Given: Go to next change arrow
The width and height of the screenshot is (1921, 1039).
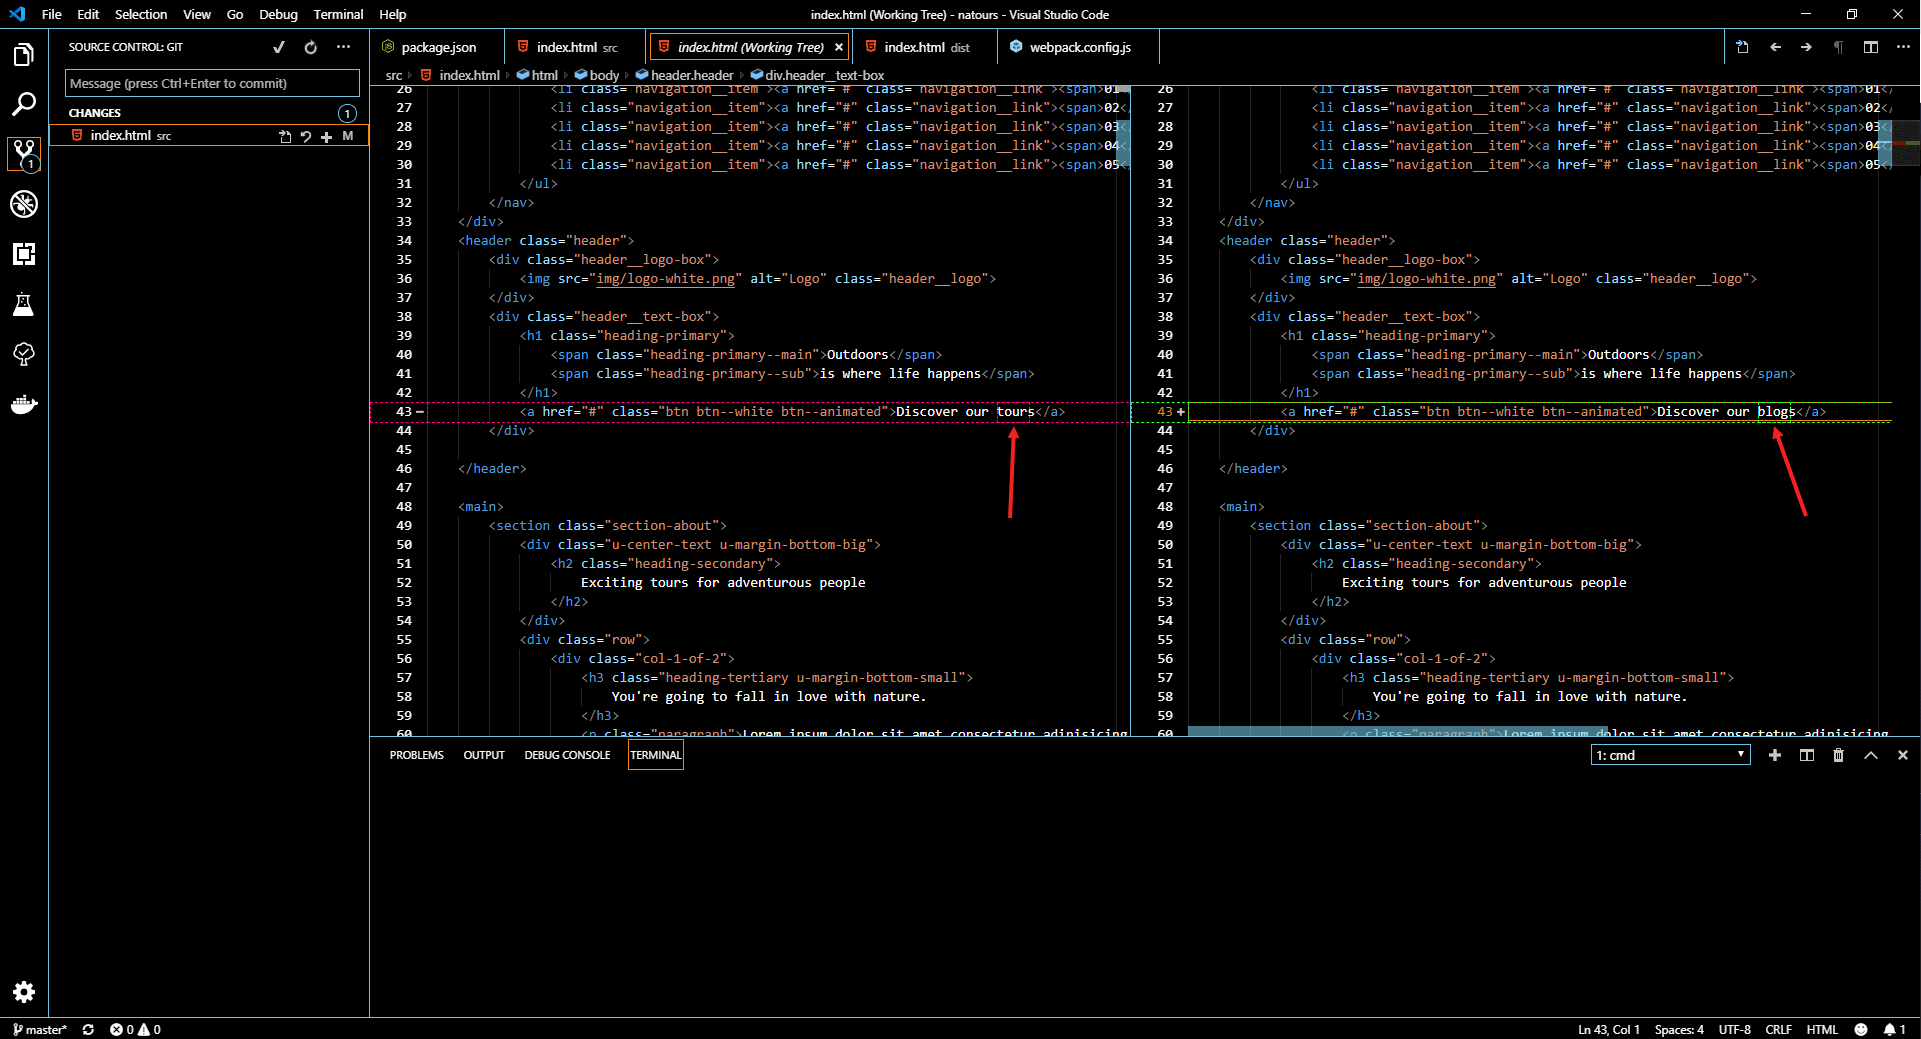Looking at the screenshot, I should coord(1806,47).
